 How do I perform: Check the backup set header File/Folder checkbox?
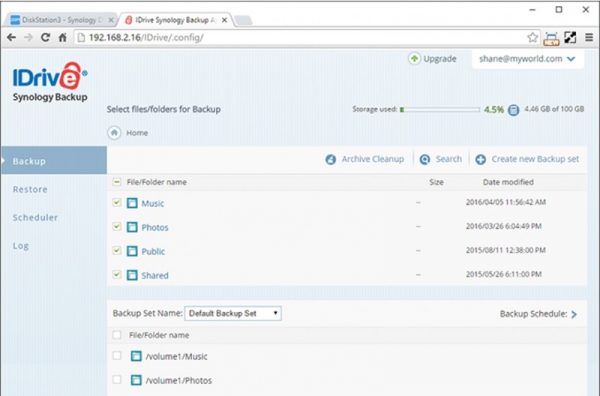[117, 335]
